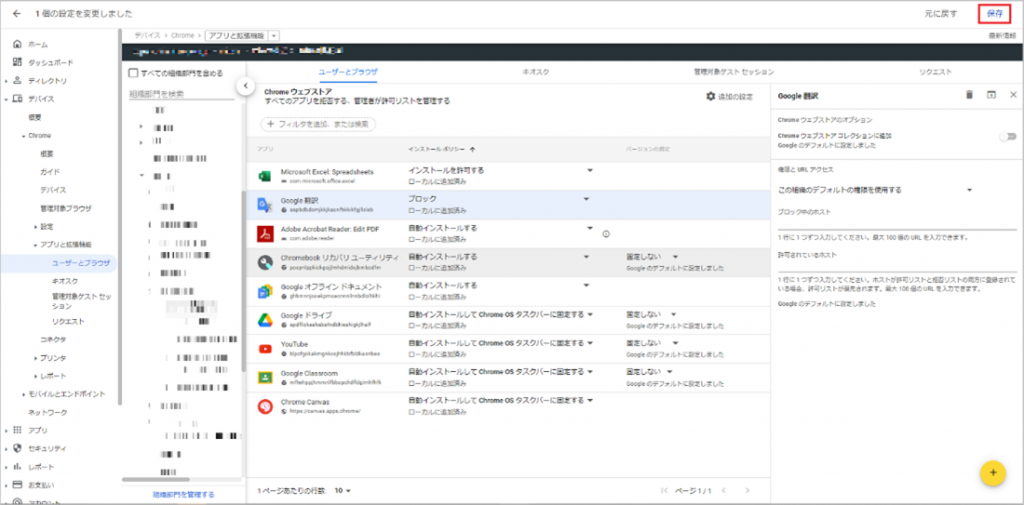
Task: Click Google 翻訳 app icon
Action: click(264, 204)
